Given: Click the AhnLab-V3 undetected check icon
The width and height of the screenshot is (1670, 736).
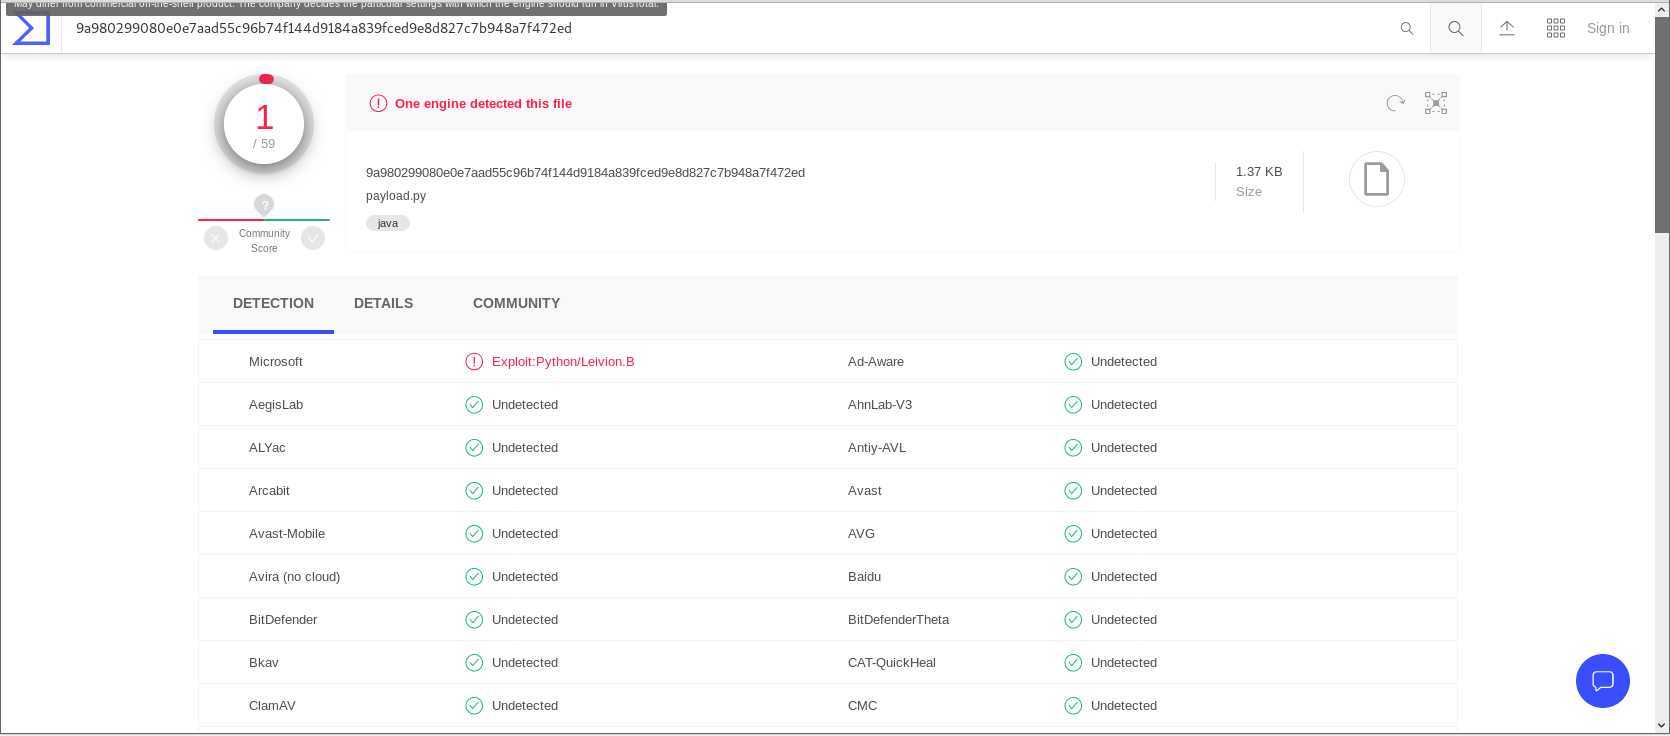Looking at the screenshot, I should (1073, 405).
